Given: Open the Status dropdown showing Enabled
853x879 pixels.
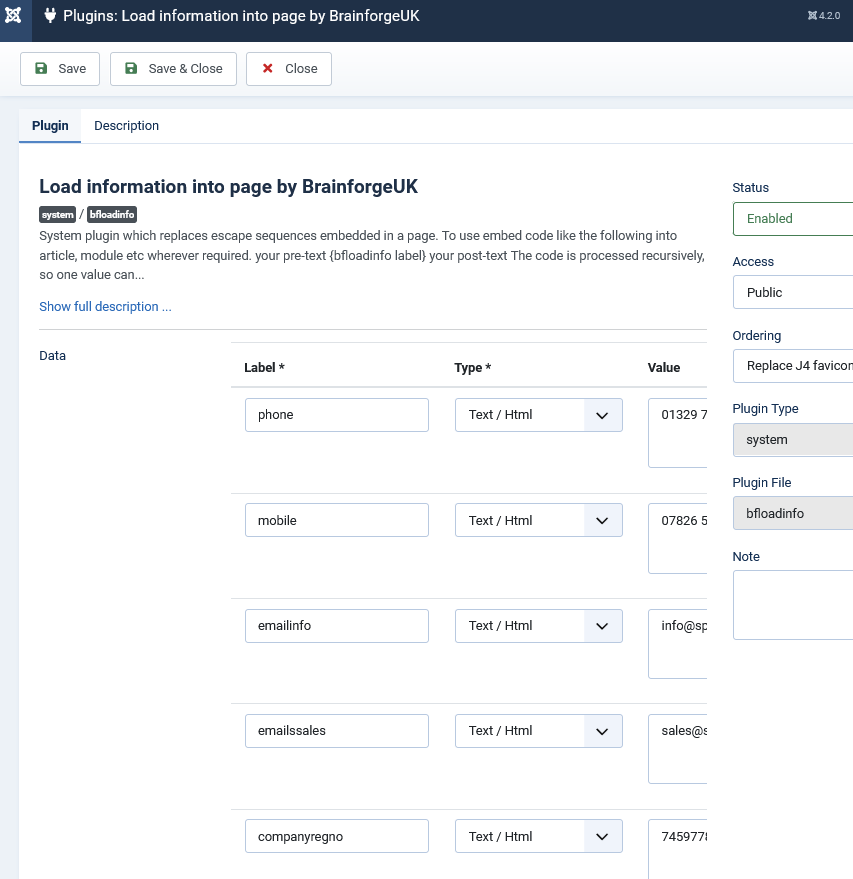Looking at the screenshot, I should (793, 219).
